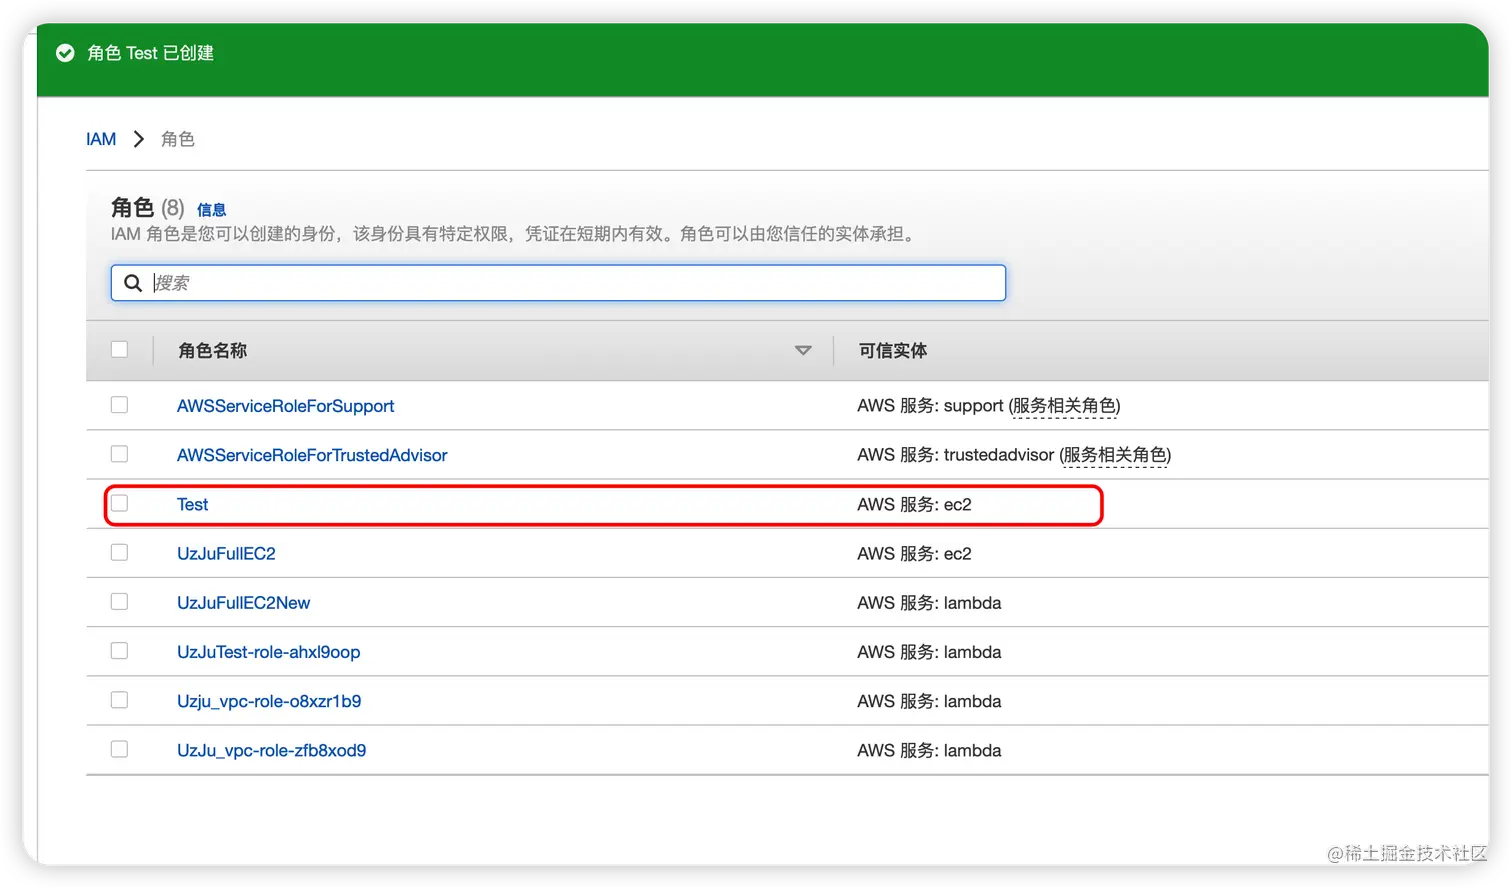This screenshot has height=888, width=1512.
Task: Click 'AWS 服务: lambda' in UzJuFullEC2New row
Action: click(x=929, y=603)
